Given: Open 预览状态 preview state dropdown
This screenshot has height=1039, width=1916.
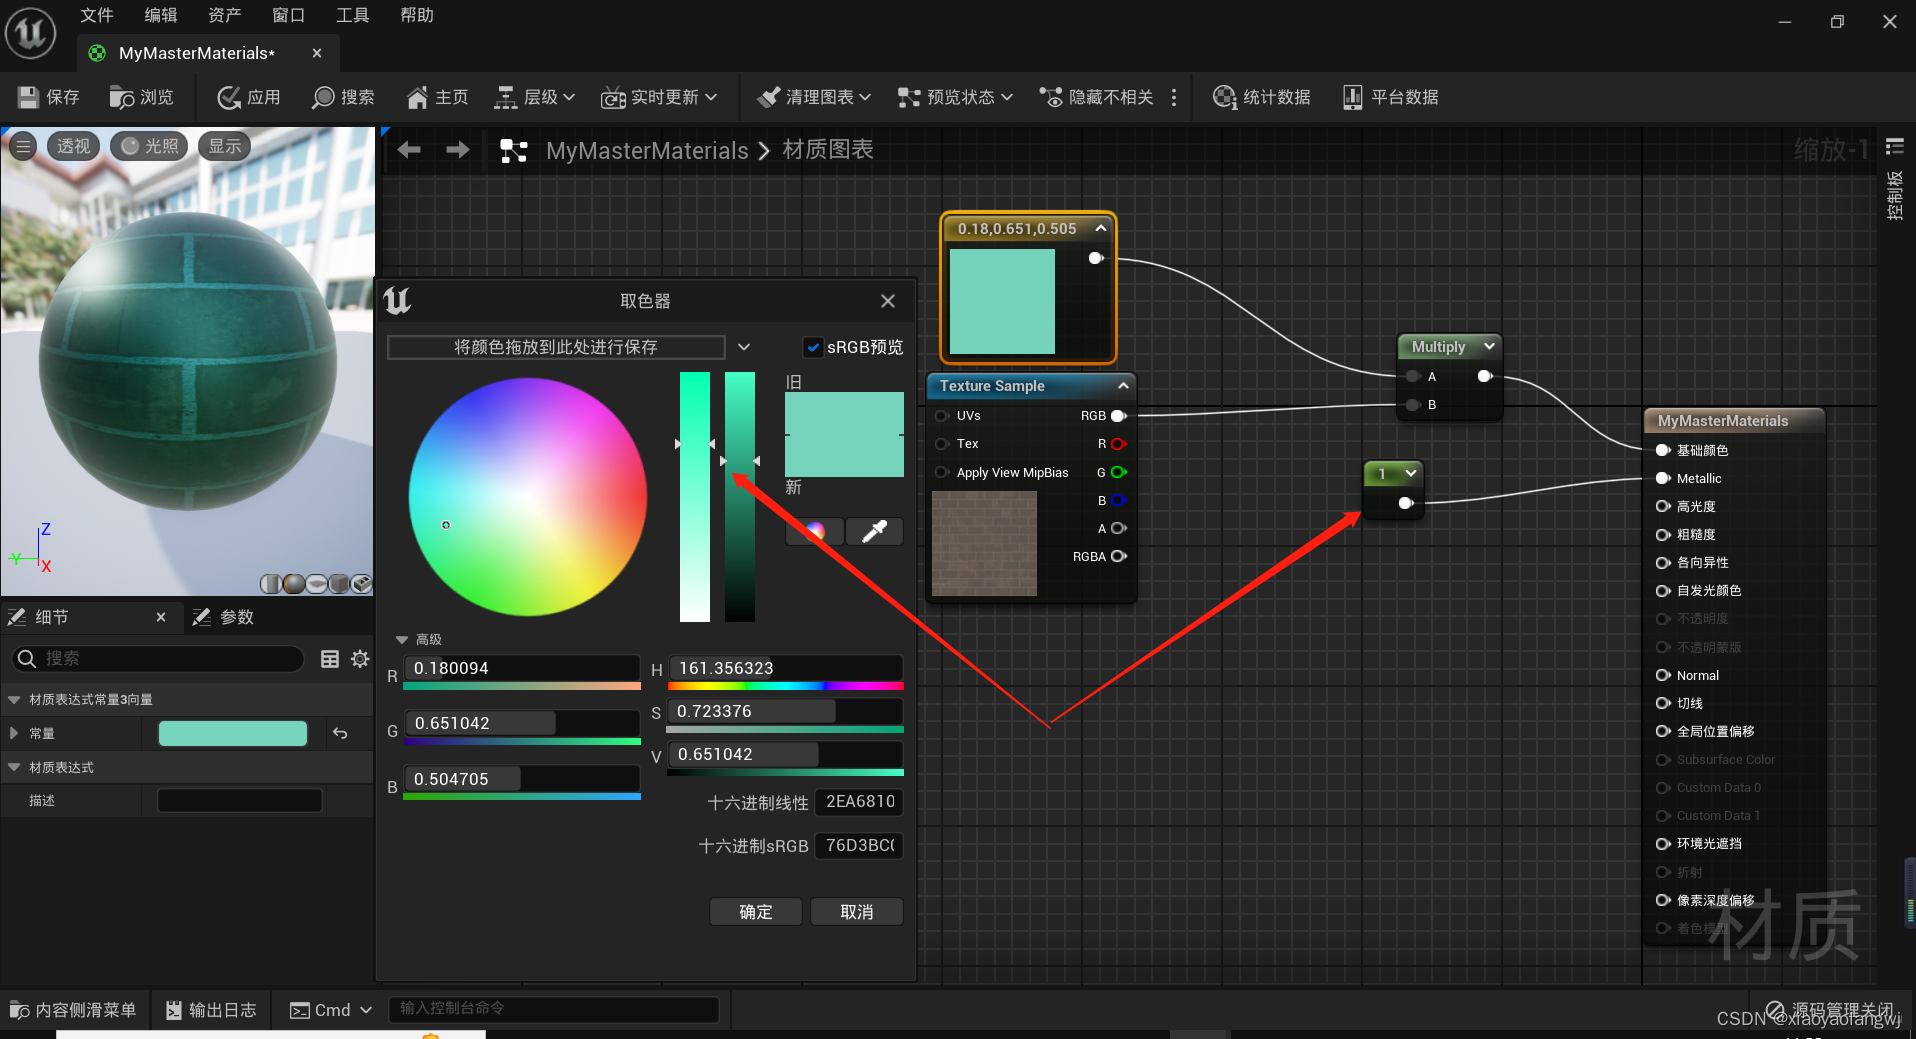Looking at the screenshot, I should click(955, 97).
